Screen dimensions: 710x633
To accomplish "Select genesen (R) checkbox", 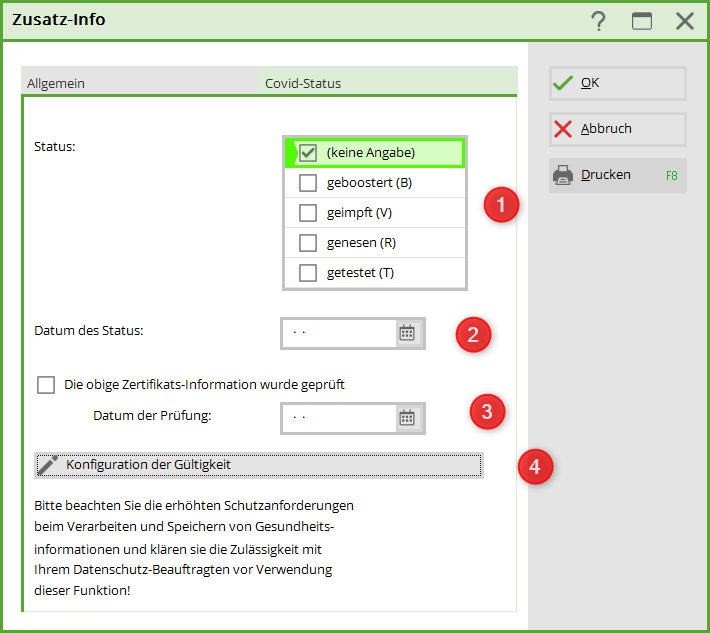I will 308,243.
